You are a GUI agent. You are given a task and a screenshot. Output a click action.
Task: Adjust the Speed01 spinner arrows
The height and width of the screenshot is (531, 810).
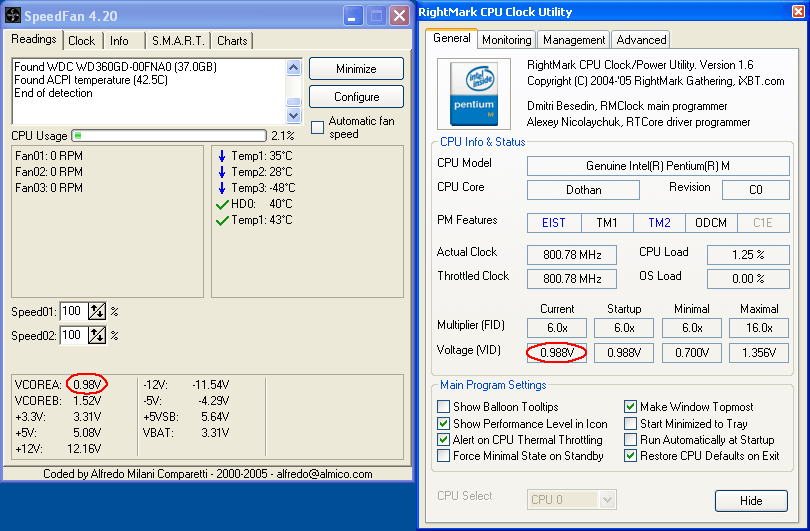pyautogui.click(x=97, y=311)
